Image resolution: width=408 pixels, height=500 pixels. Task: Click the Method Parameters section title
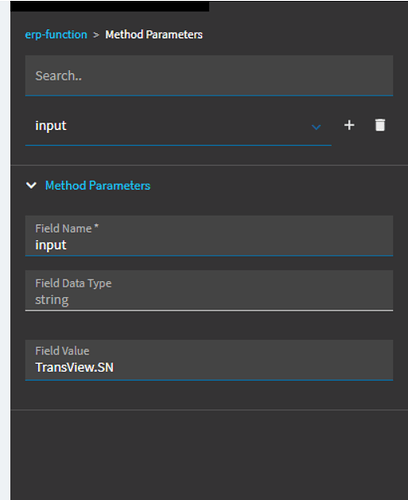pos(98,185)
